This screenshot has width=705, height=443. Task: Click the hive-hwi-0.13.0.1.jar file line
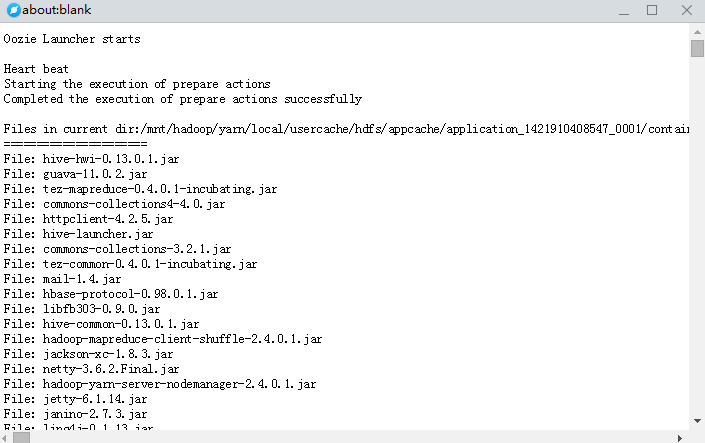coord(91,159)
